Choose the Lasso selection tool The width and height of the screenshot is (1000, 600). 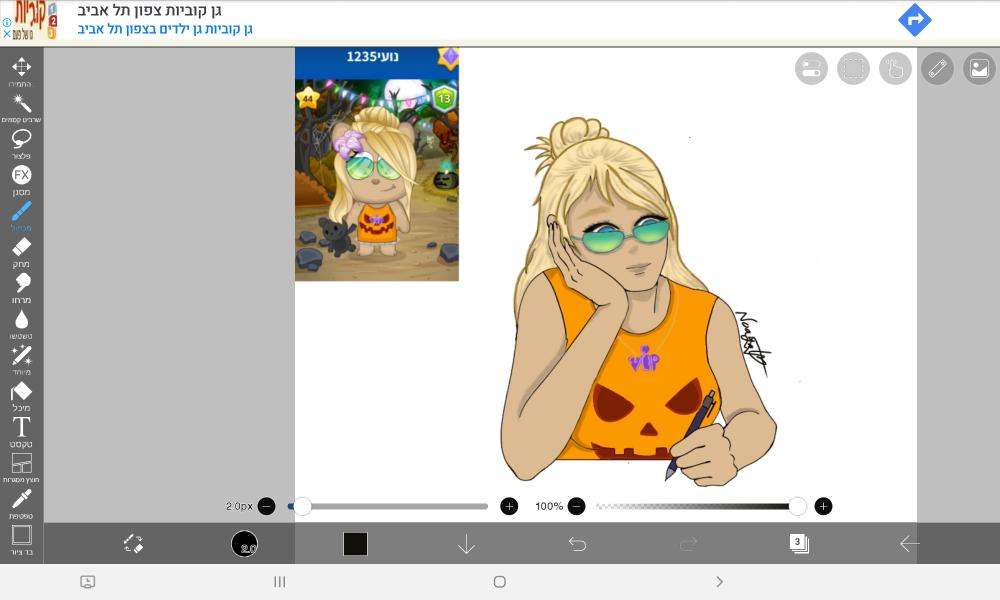tap(21, 140)
